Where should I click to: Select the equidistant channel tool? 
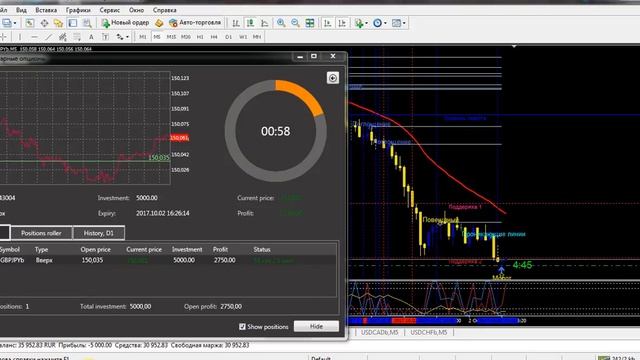[x=62, y=37]
